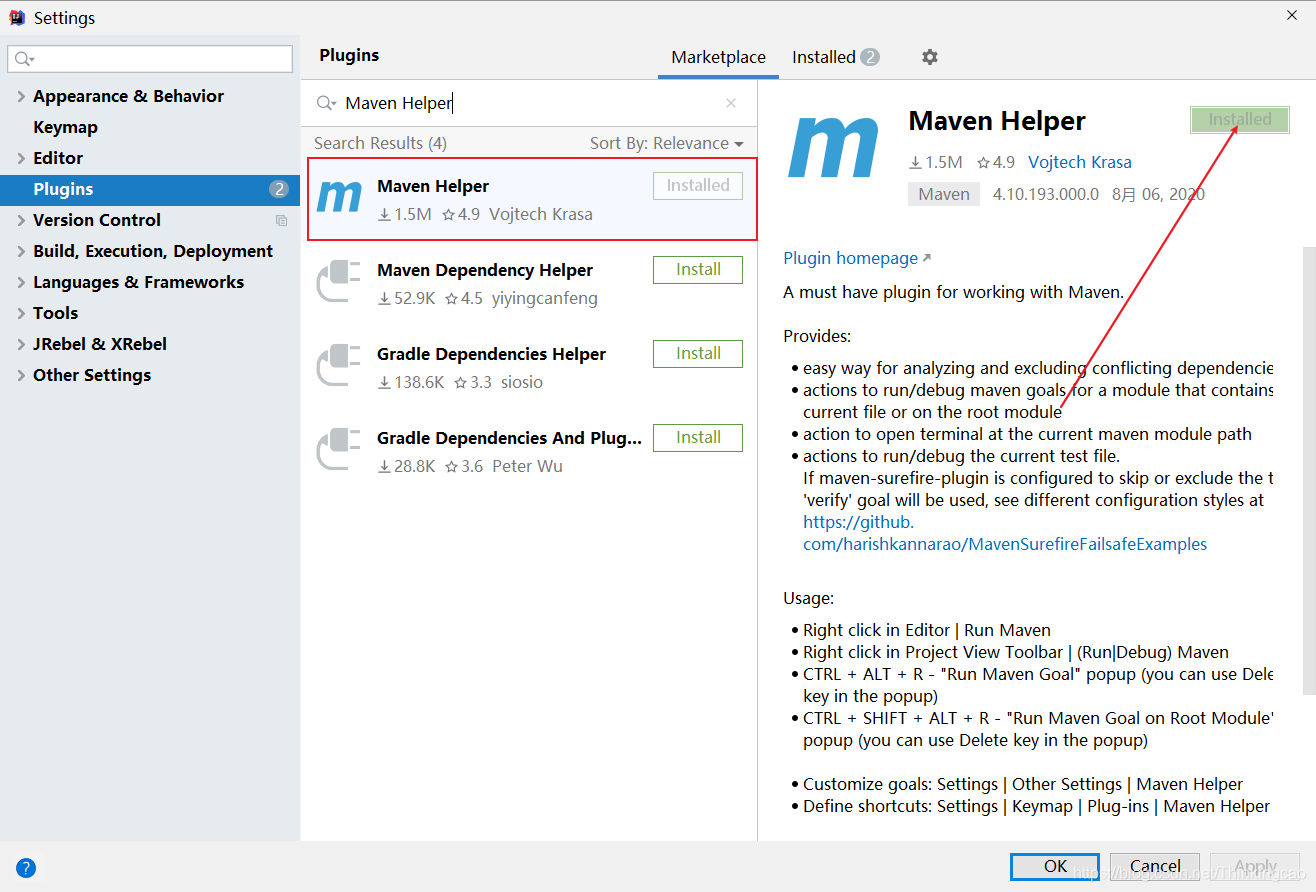
Task: Open Vojtech Krasa vendor link in details
Action: coord(1080,162)
